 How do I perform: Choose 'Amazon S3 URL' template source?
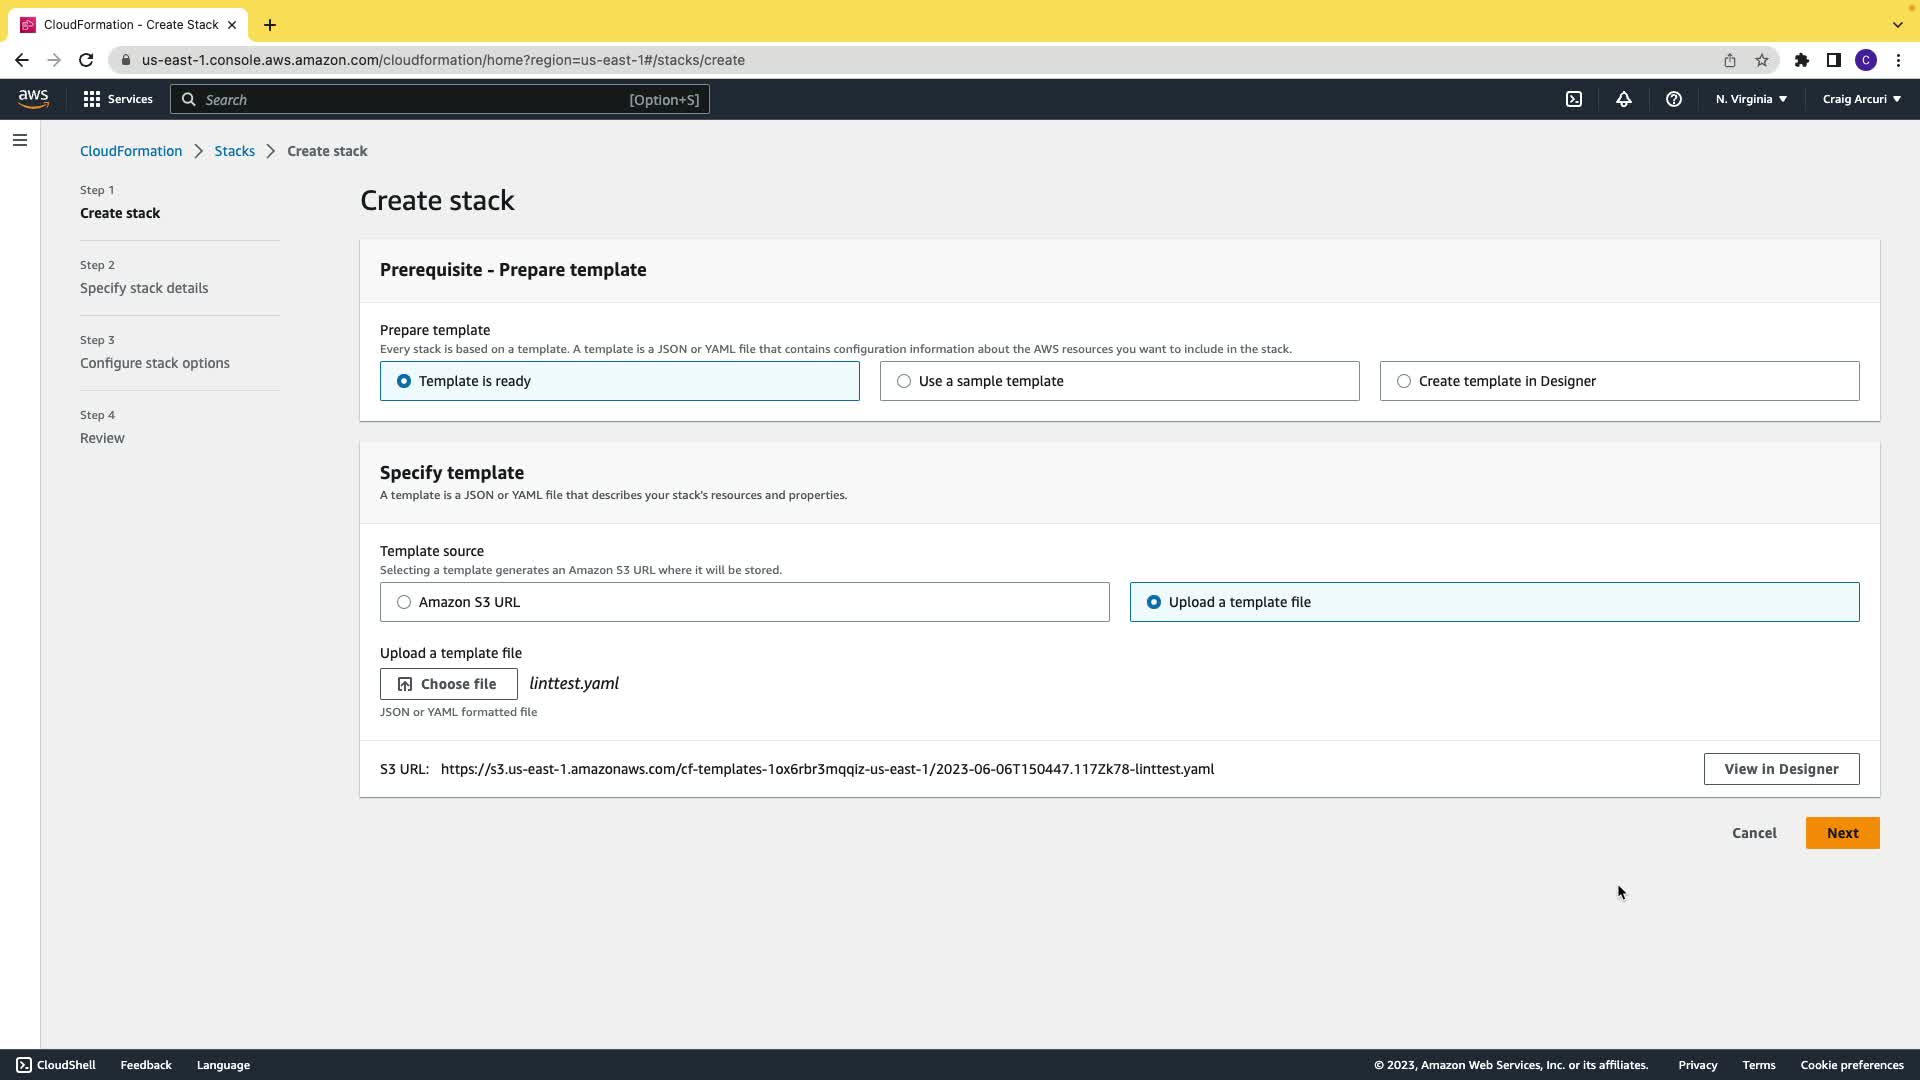[404, 602]
